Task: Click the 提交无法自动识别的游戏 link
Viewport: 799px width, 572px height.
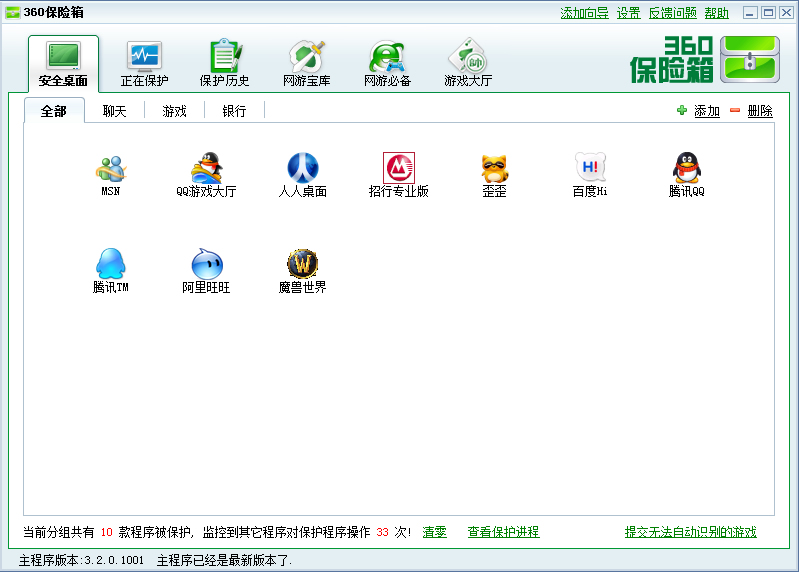Action: pyautogui.click(x=690, y=532)
